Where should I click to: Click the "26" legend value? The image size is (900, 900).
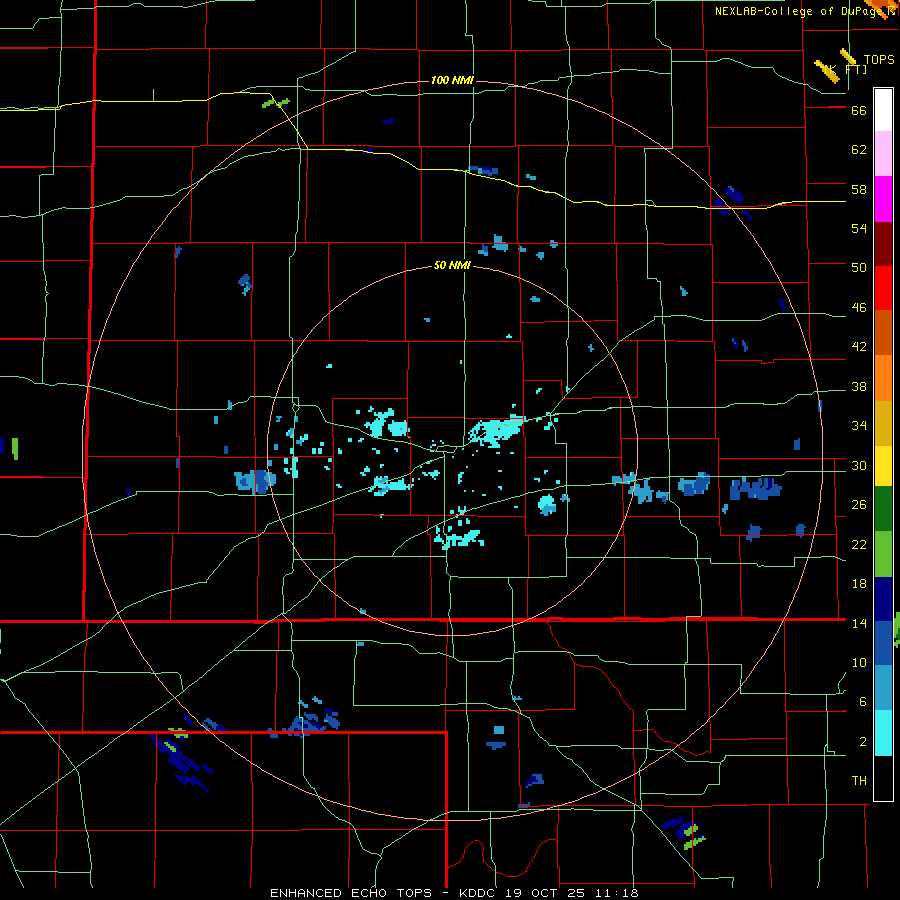(859, 505)
